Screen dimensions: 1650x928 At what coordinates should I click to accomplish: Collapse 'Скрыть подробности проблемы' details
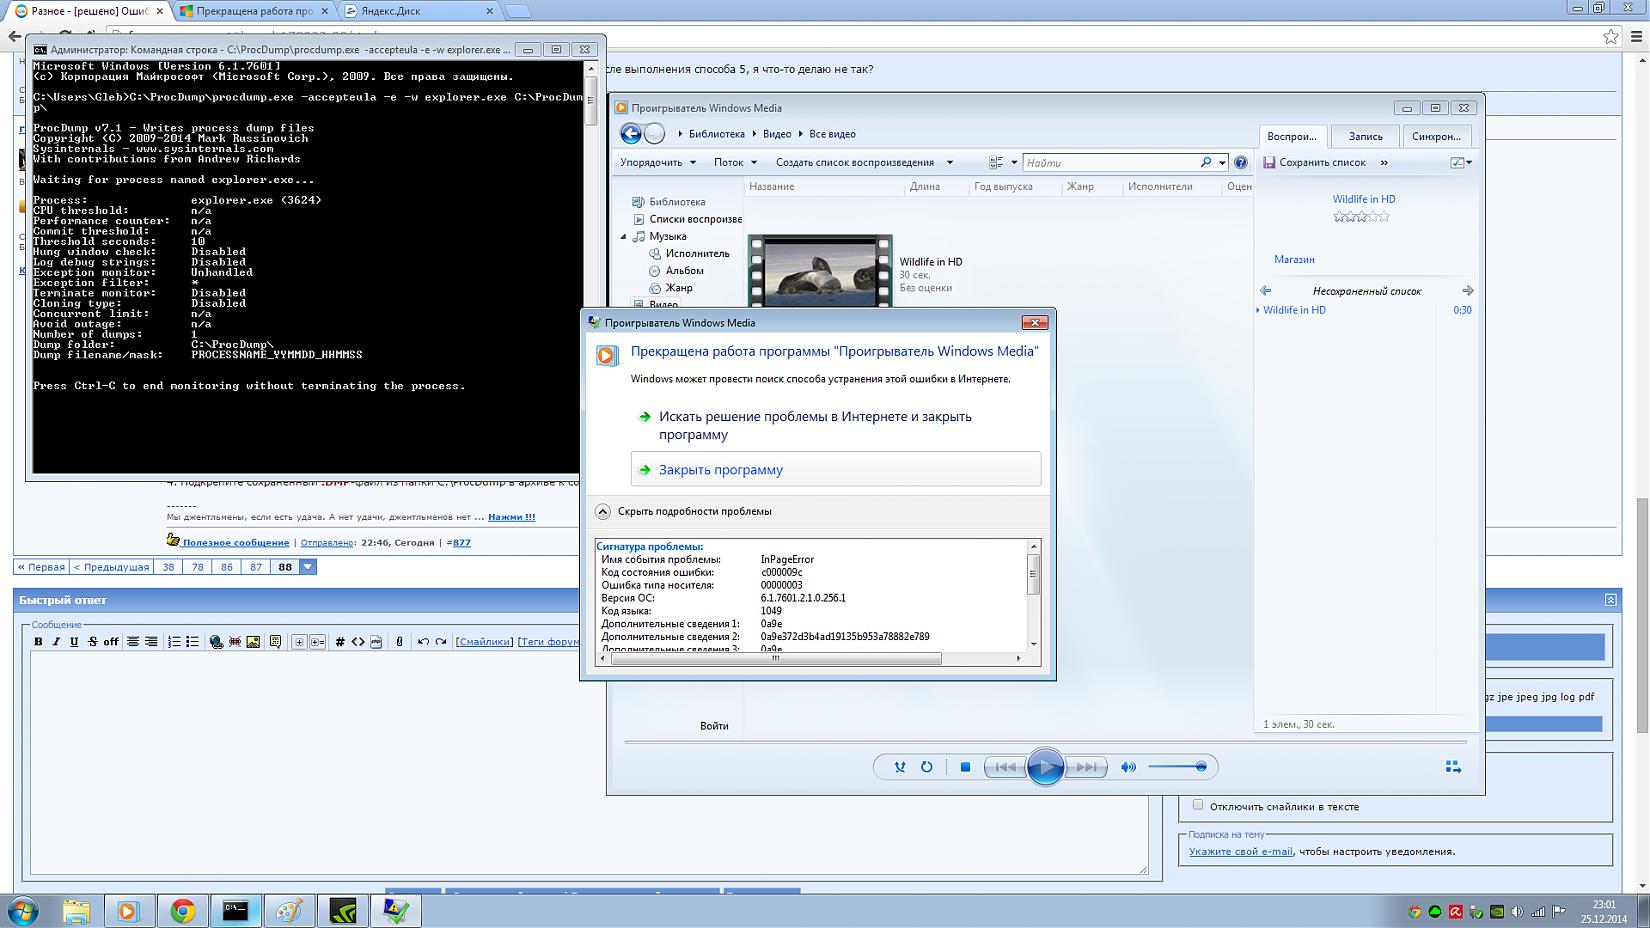coord(603,511)
